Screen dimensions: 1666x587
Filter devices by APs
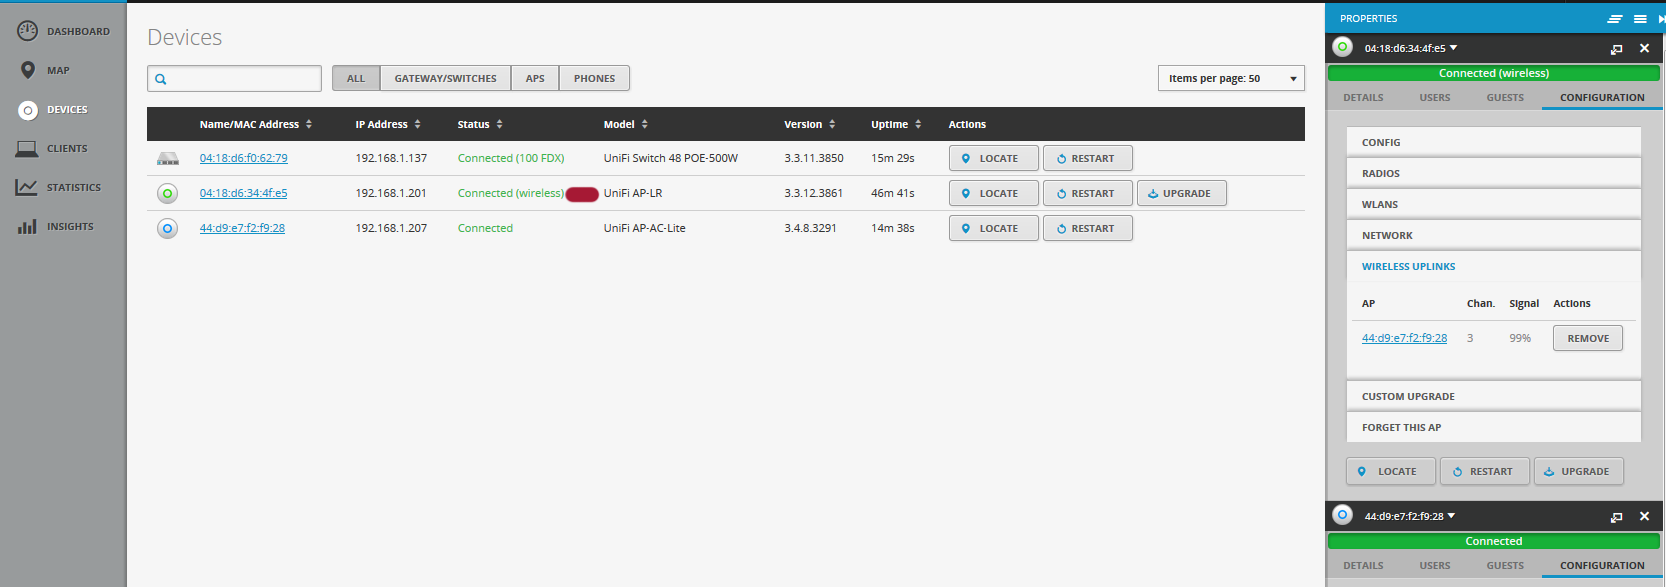pyautogui.click(x=535, y=78)
